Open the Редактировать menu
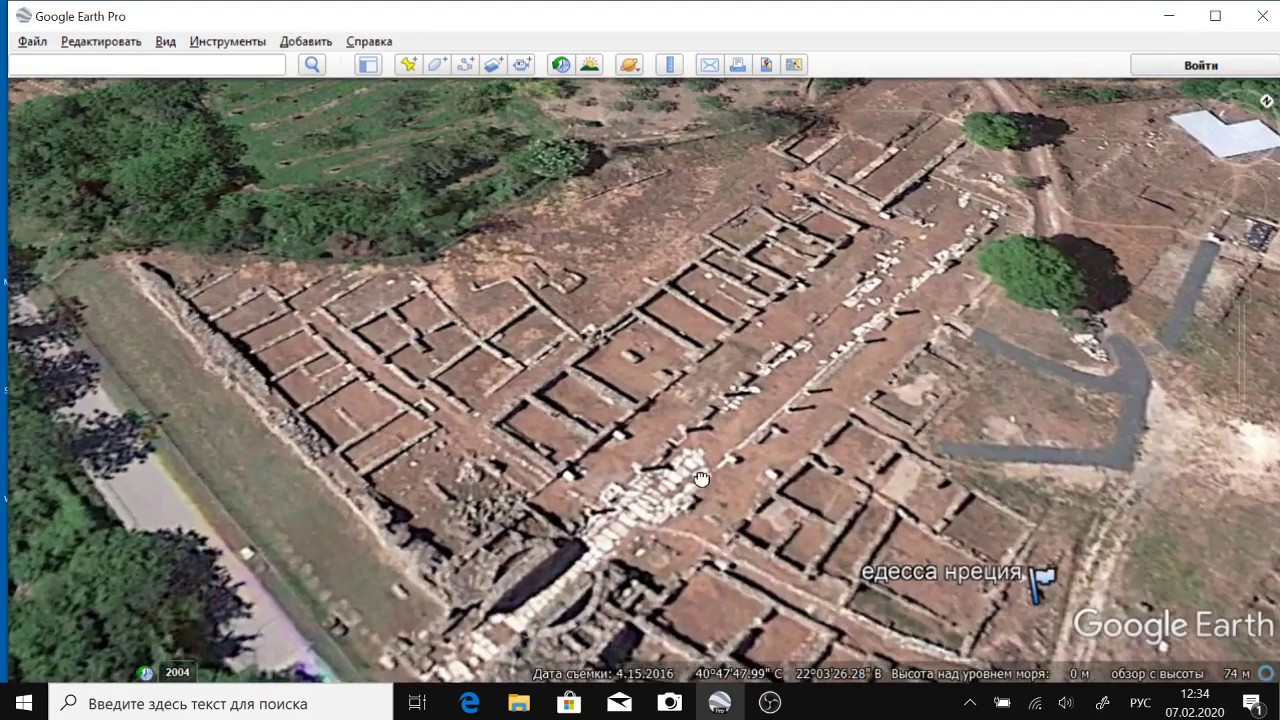This screenshot has height=720, width=1280. coord(101,41)
